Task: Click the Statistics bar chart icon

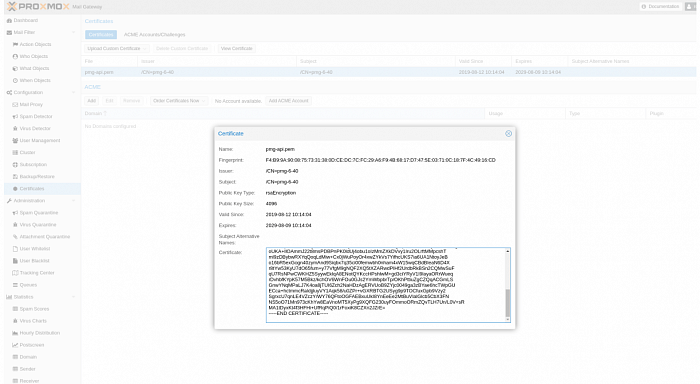Action: pos(9,297)
